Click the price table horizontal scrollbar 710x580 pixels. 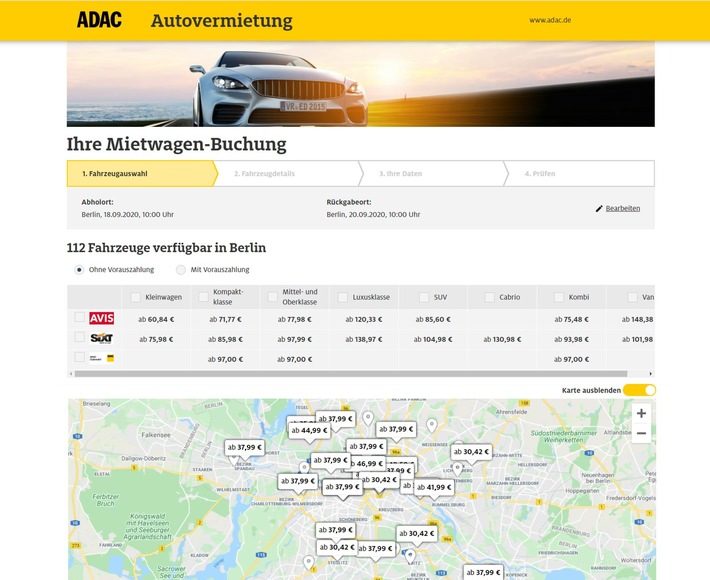coord(351,374)
